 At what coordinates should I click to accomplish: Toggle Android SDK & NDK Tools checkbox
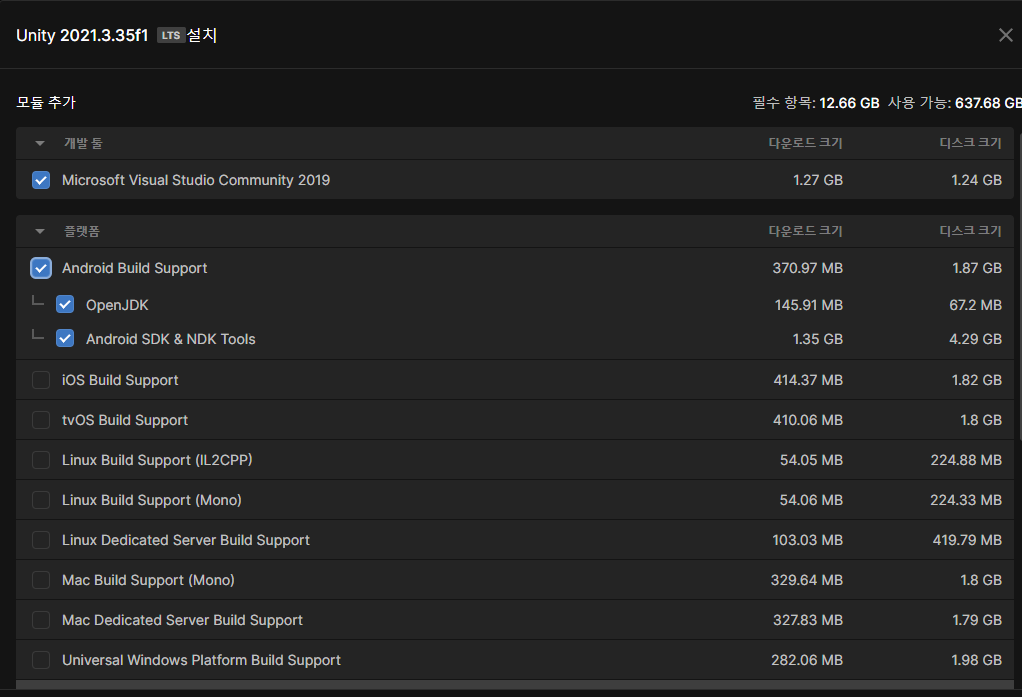pyautogui.click(x=65, y=338)
